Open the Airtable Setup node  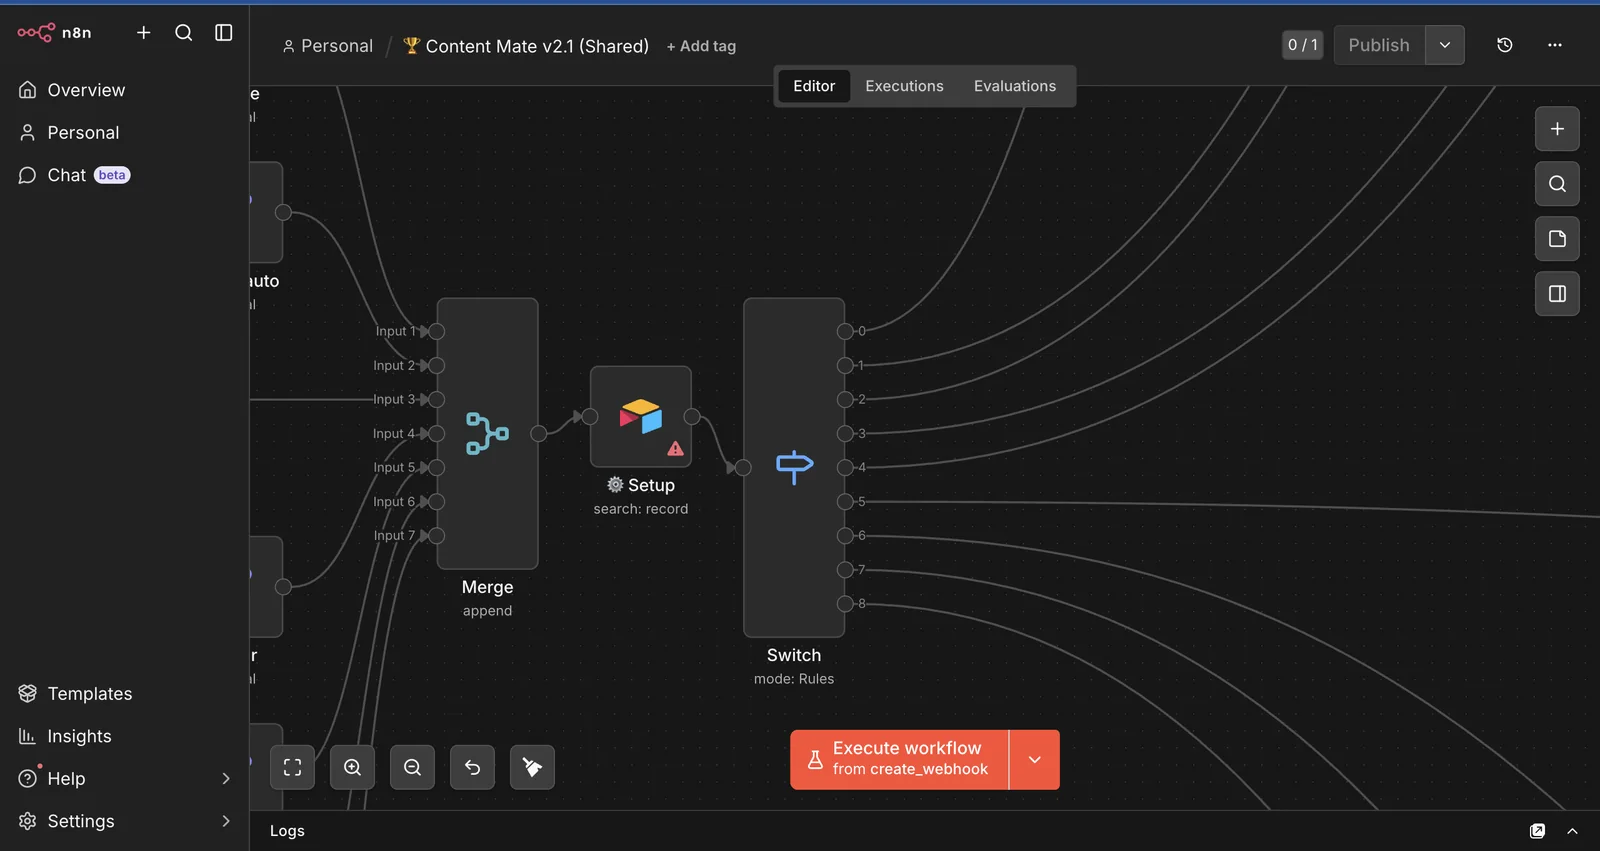click(641, 417)
